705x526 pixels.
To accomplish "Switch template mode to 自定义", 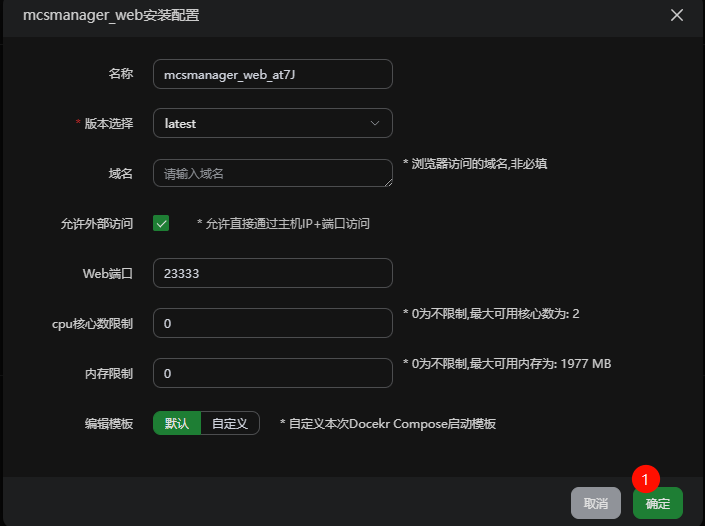I will 230,423.
